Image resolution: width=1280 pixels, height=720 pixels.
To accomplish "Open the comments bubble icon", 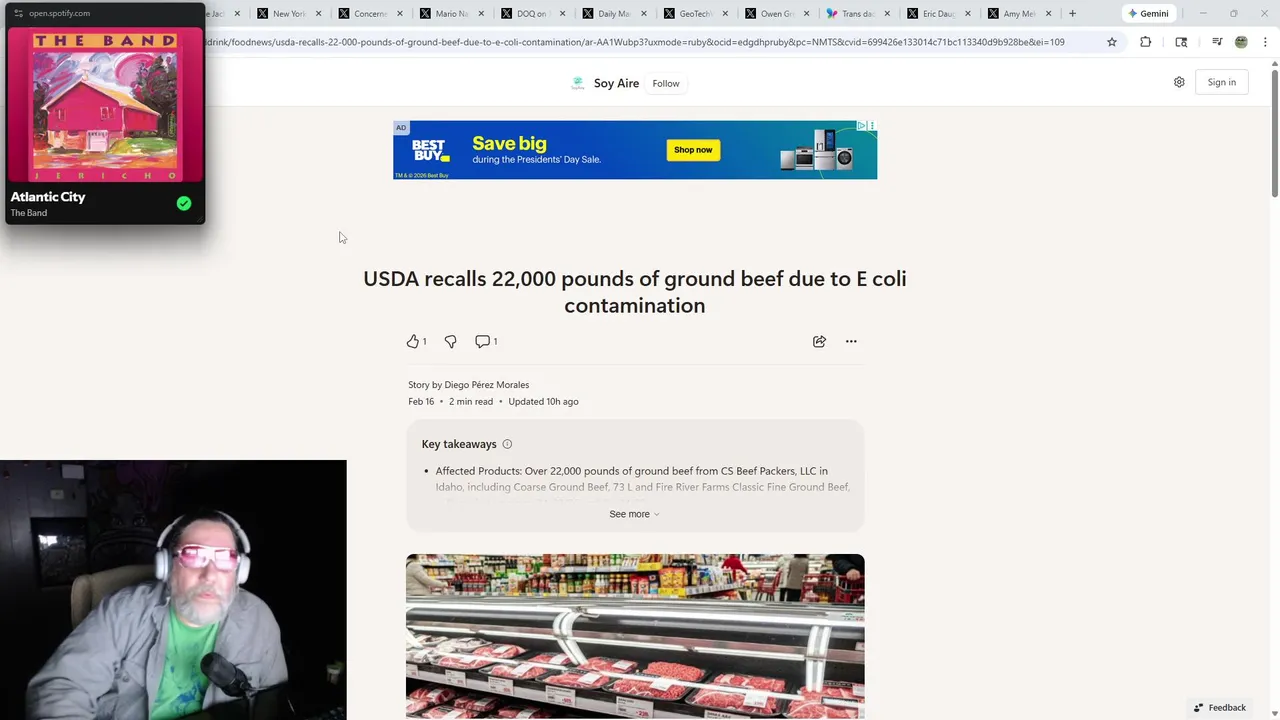I will [482, 341].
